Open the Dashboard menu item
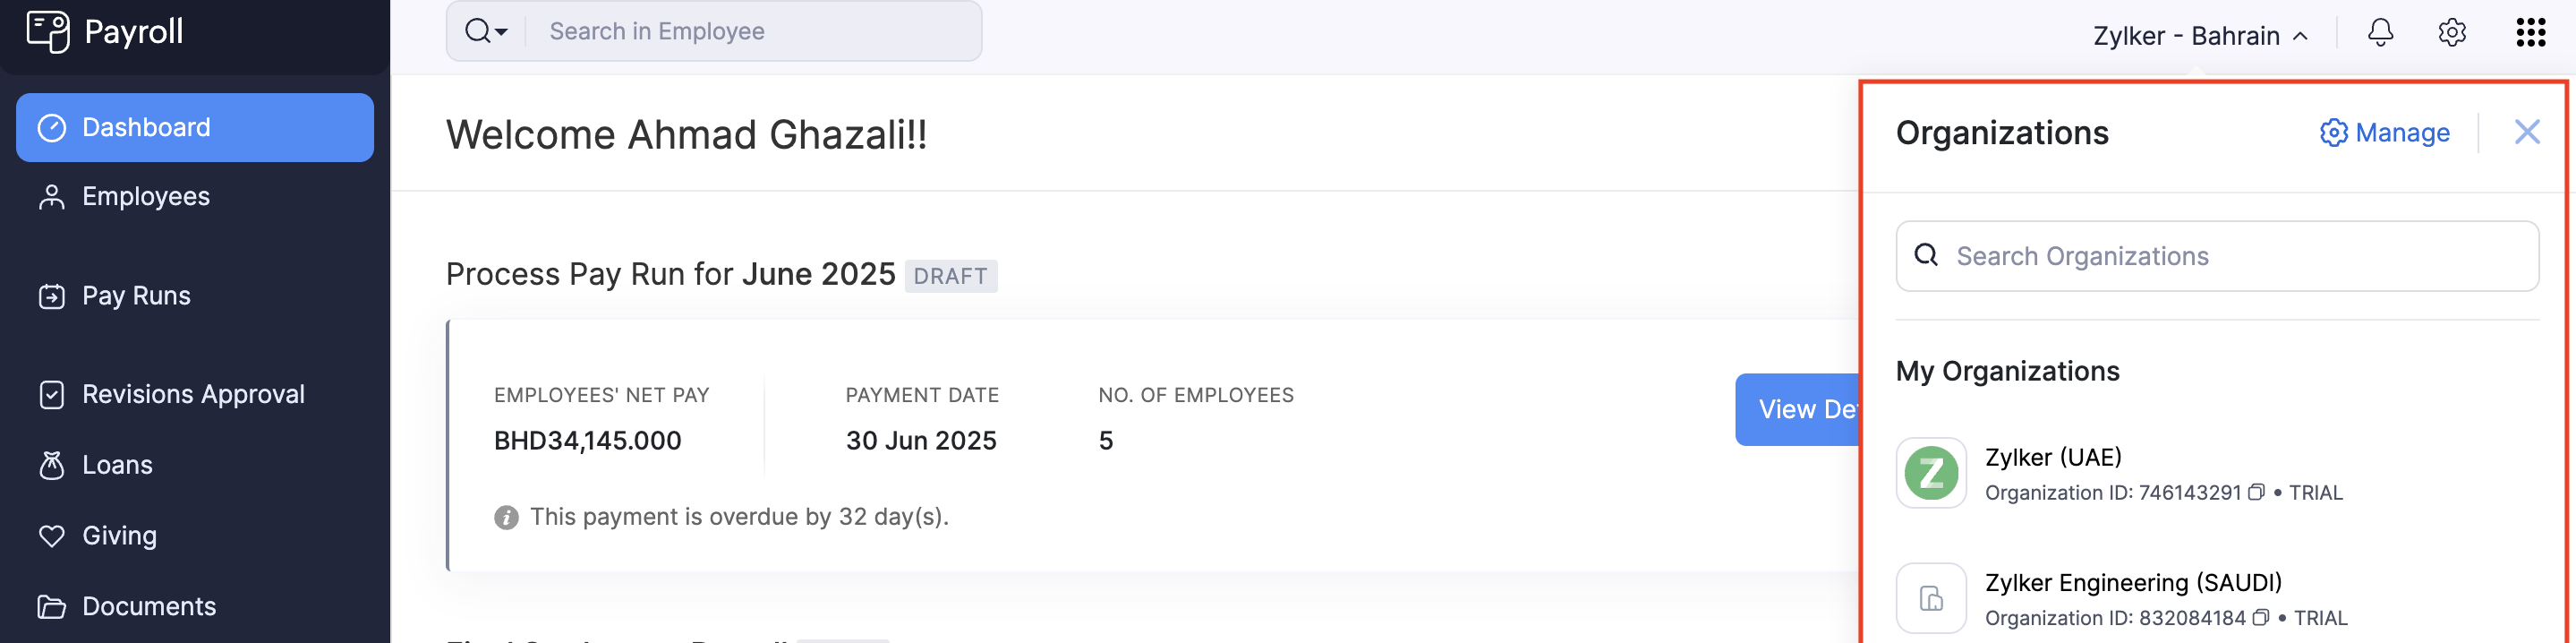The height and width of the screenshot is (643, 2576). pos(195,127)
